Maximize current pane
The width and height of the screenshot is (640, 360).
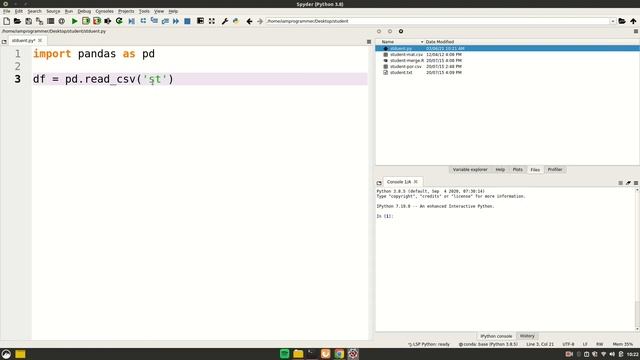200,21
